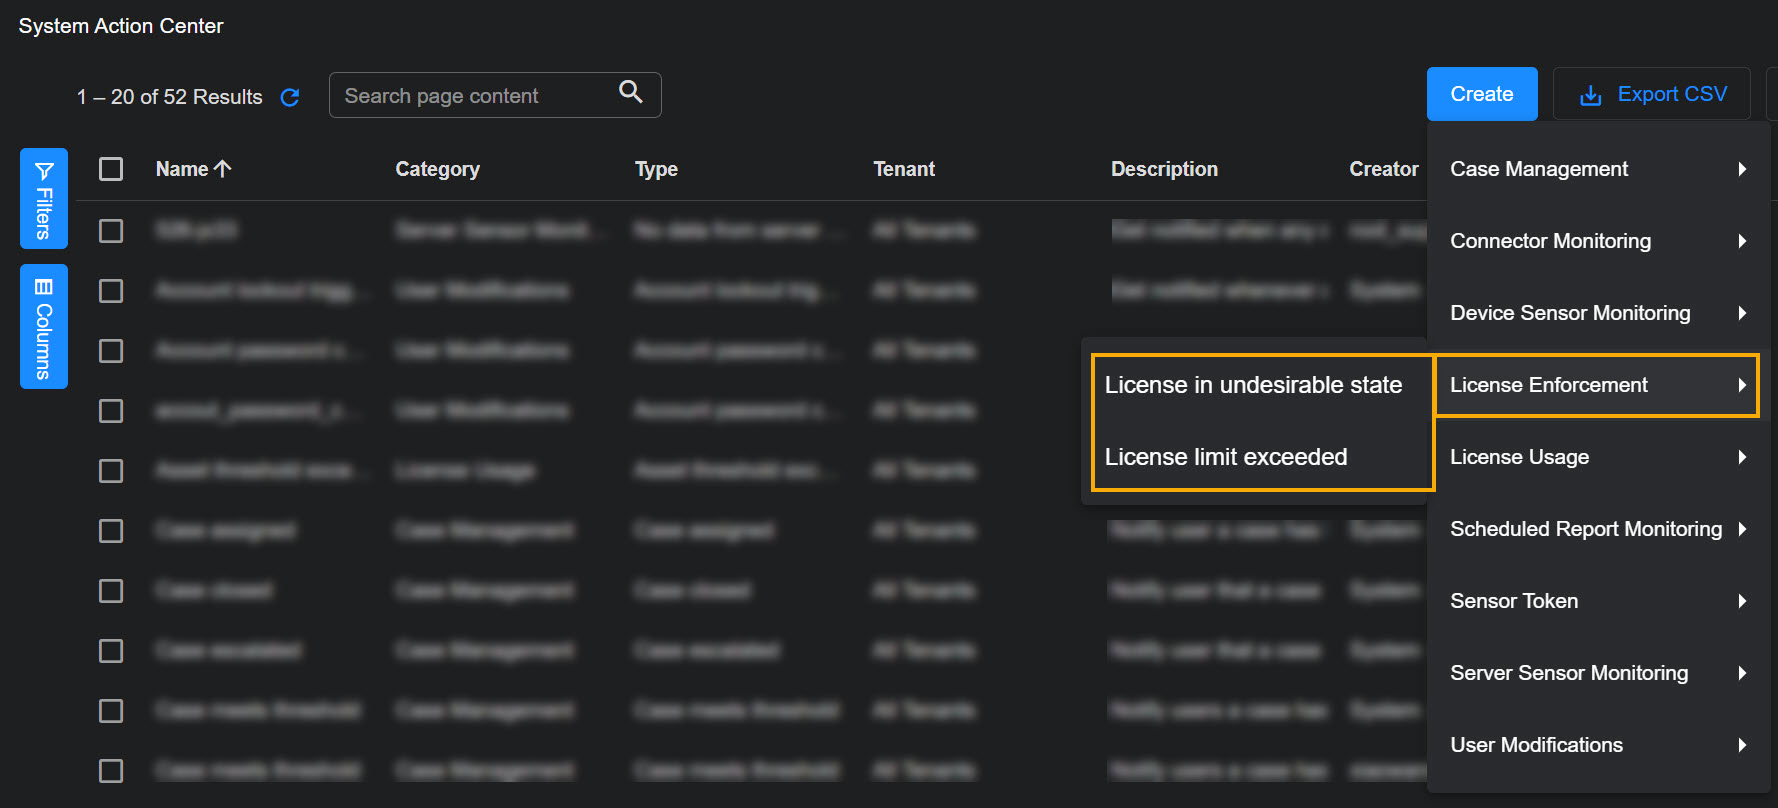Select the third row's checkbox
Image resolution: width=1778 pixels, height=808 pixels.
111,351
